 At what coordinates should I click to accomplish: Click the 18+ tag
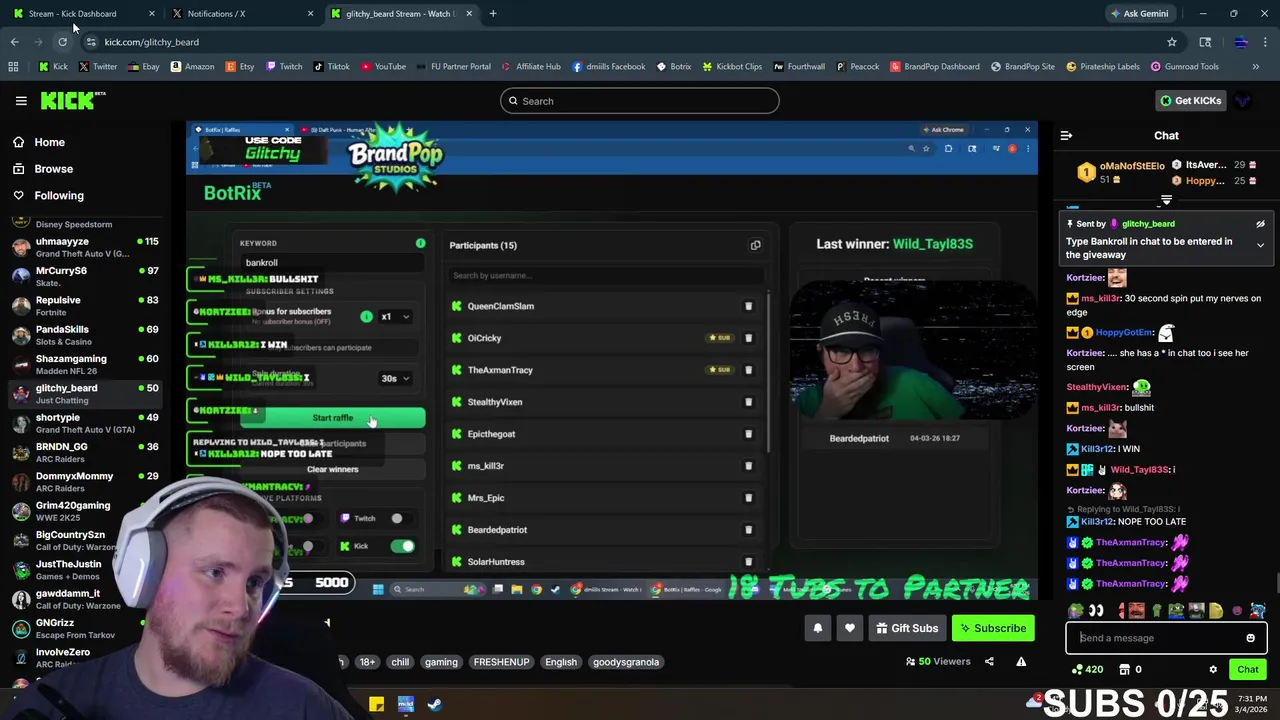click(368, 662)
